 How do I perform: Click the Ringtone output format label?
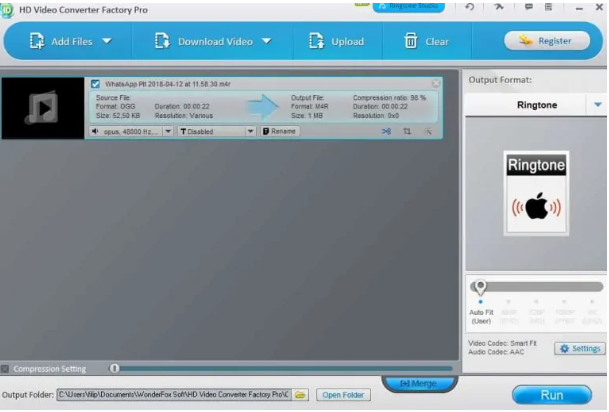click(537, 105)
